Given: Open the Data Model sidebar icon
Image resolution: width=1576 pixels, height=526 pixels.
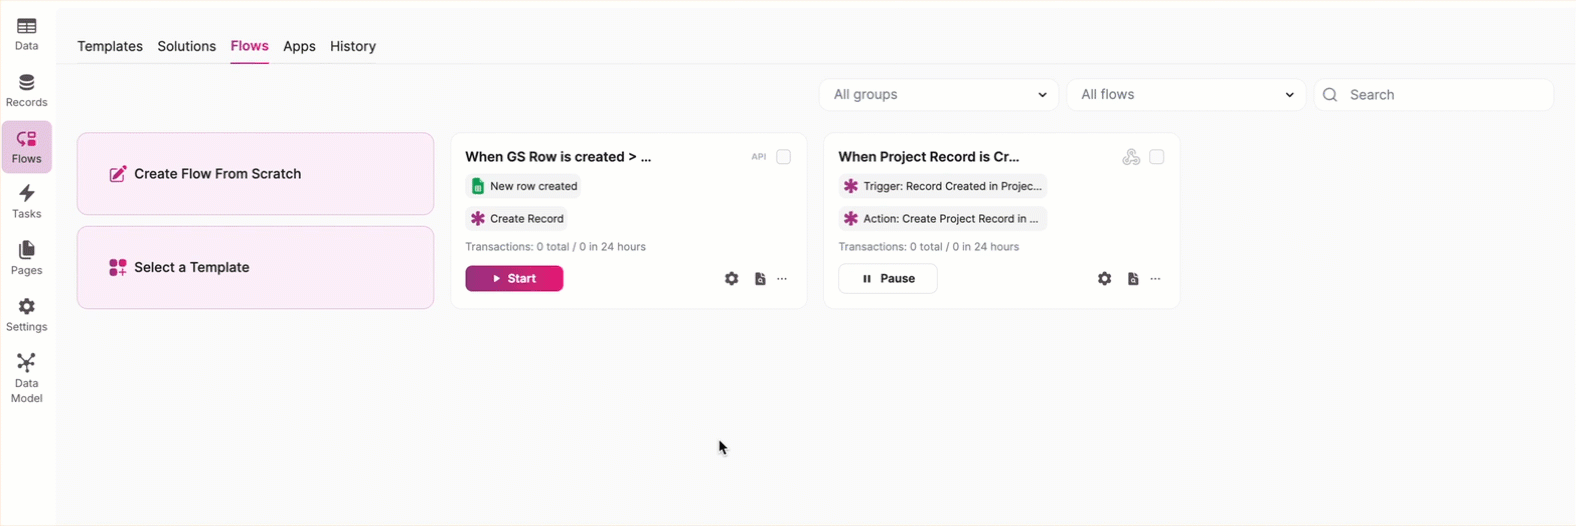Looking at the screenshot, I should (27, 377).
